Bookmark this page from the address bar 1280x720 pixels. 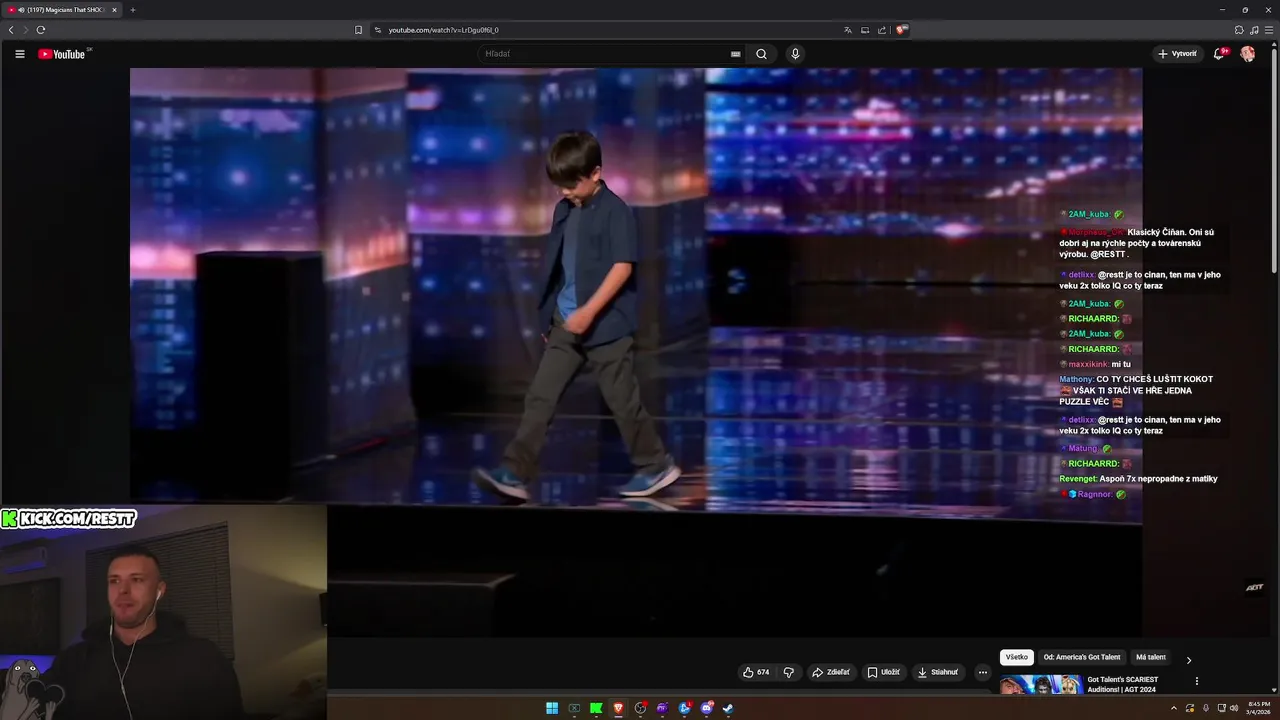tap(359, 30)
